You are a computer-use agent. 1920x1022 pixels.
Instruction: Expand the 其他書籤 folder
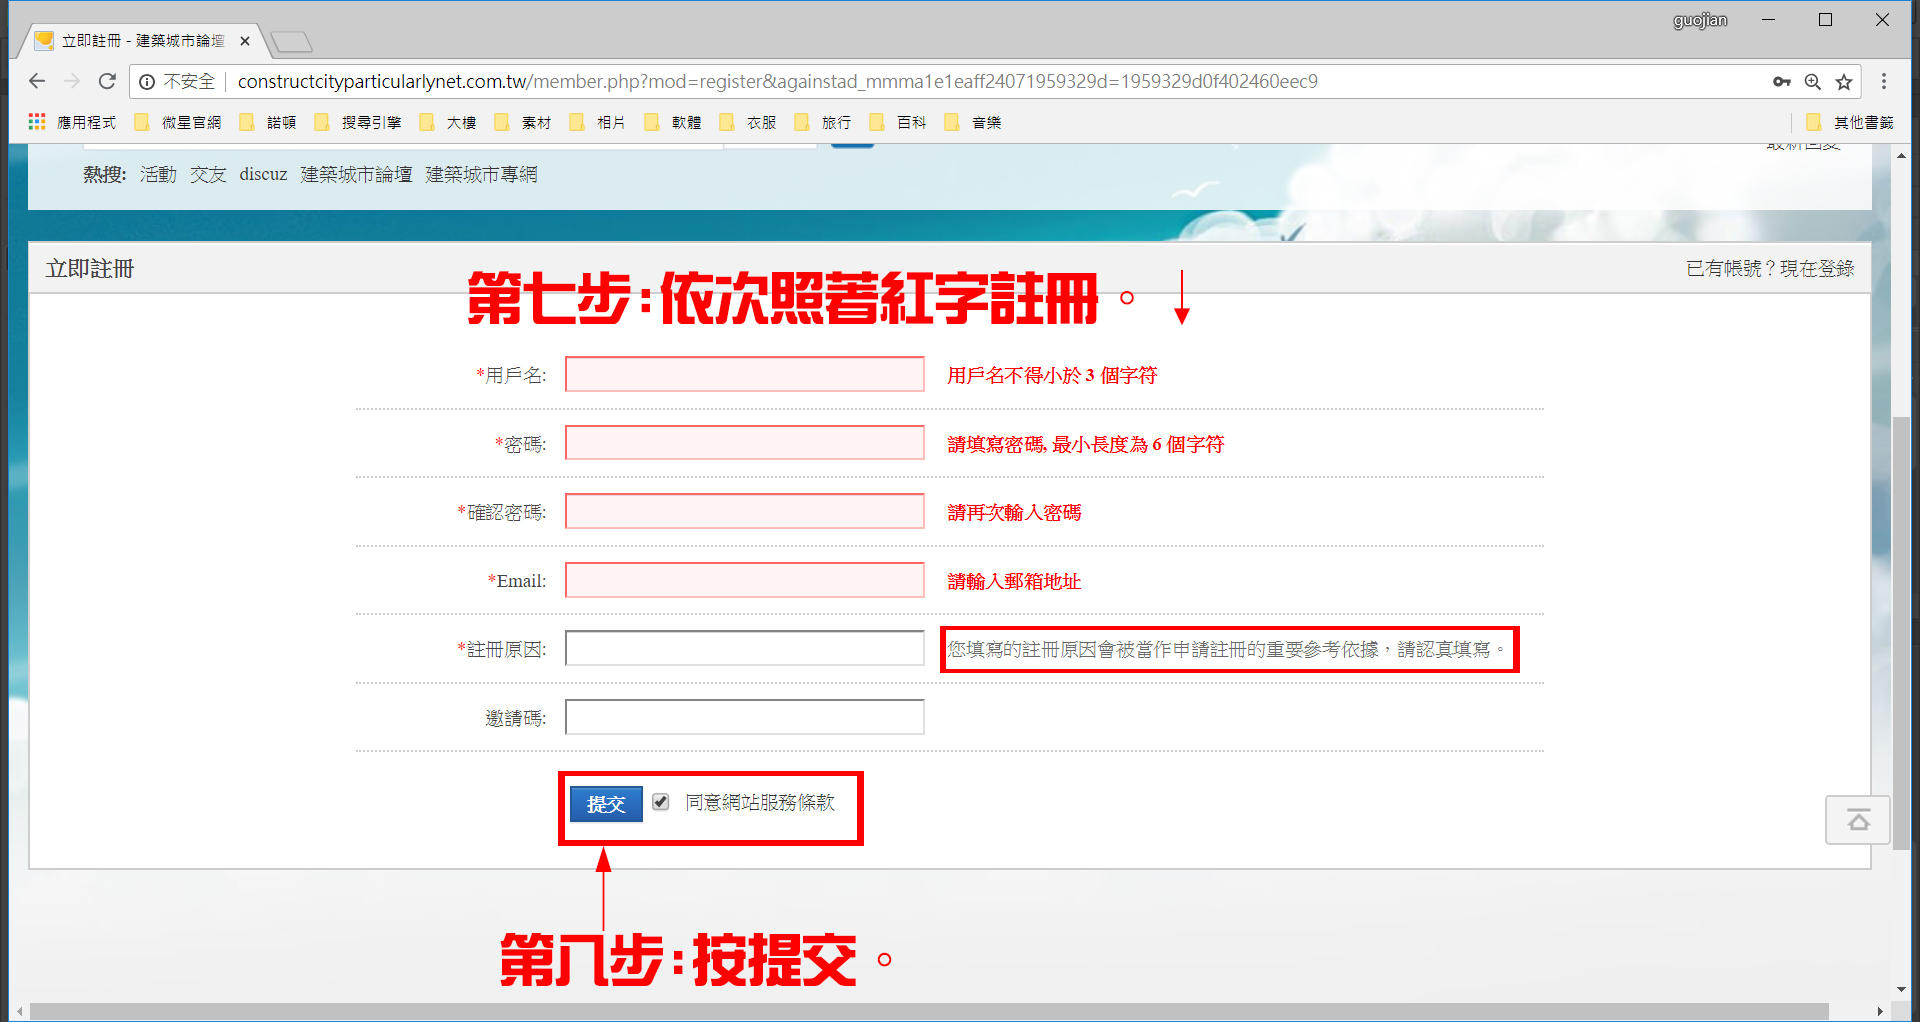[x=1850, y=122]
